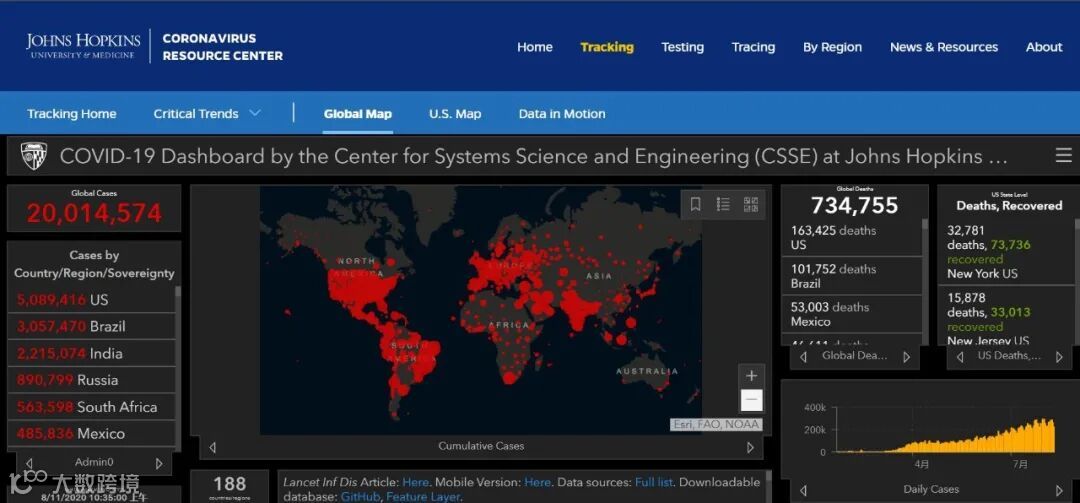Select South Africa row in cases list
1080x503 pixels.
pyautogui.click(x=92, y=407)
